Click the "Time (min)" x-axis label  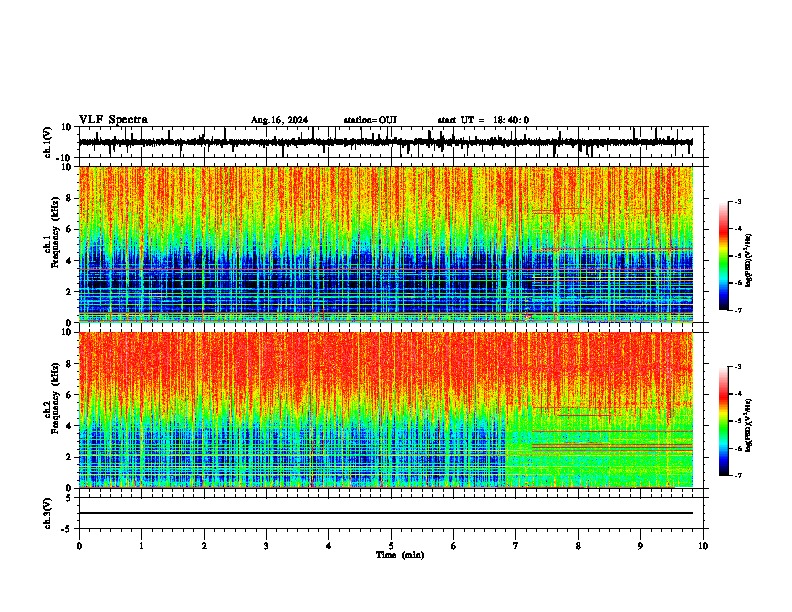(x=400, y=555)
